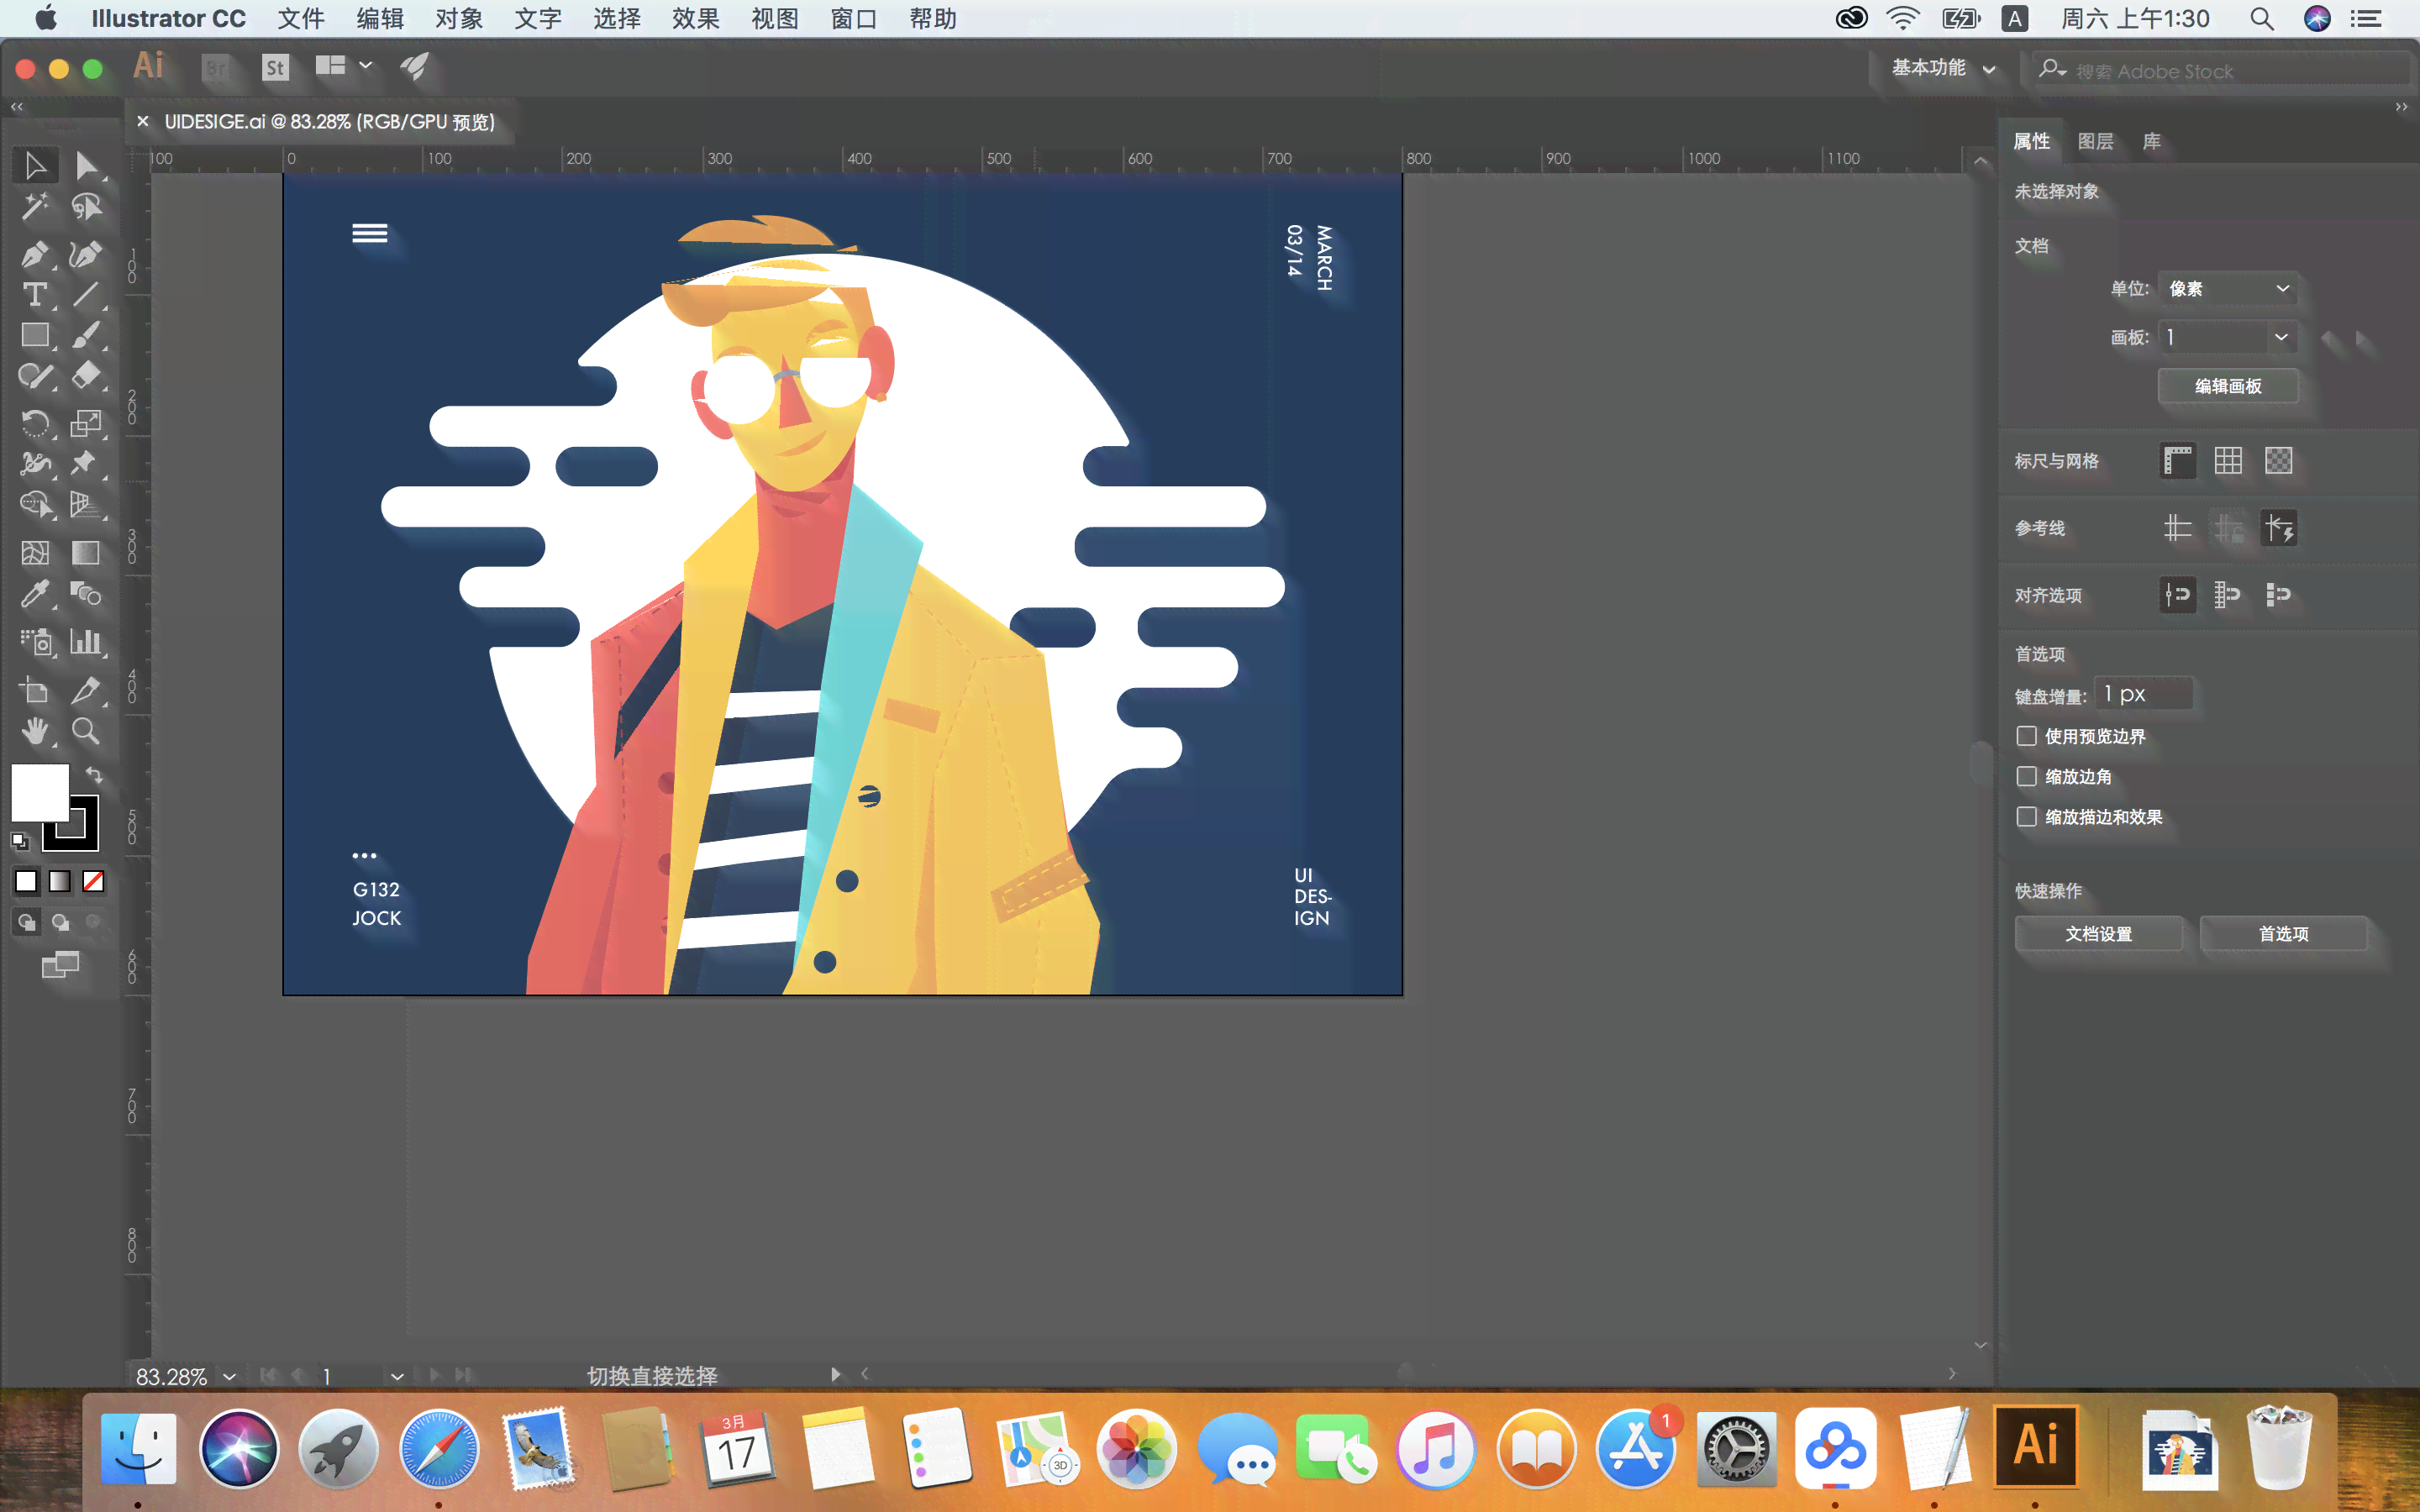Toggle transparency grid in 标尺与网格
The width and height of the screenshot is (2420, 1512).
[x=2279, y=461]
